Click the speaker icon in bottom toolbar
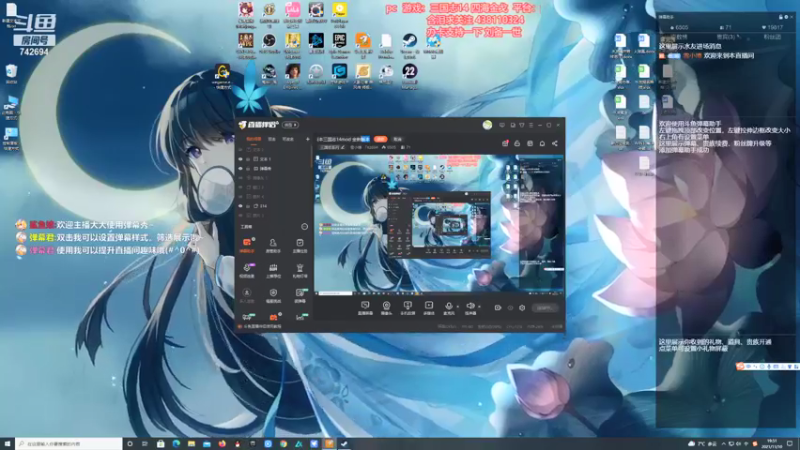 470,307
